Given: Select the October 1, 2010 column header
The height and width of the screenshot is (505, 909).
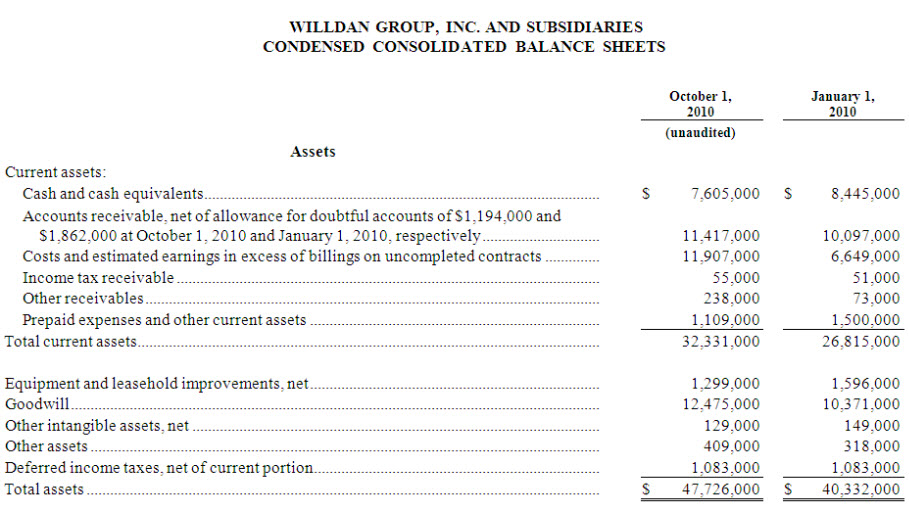Looking at the screenshot, I should coord(700,104).
